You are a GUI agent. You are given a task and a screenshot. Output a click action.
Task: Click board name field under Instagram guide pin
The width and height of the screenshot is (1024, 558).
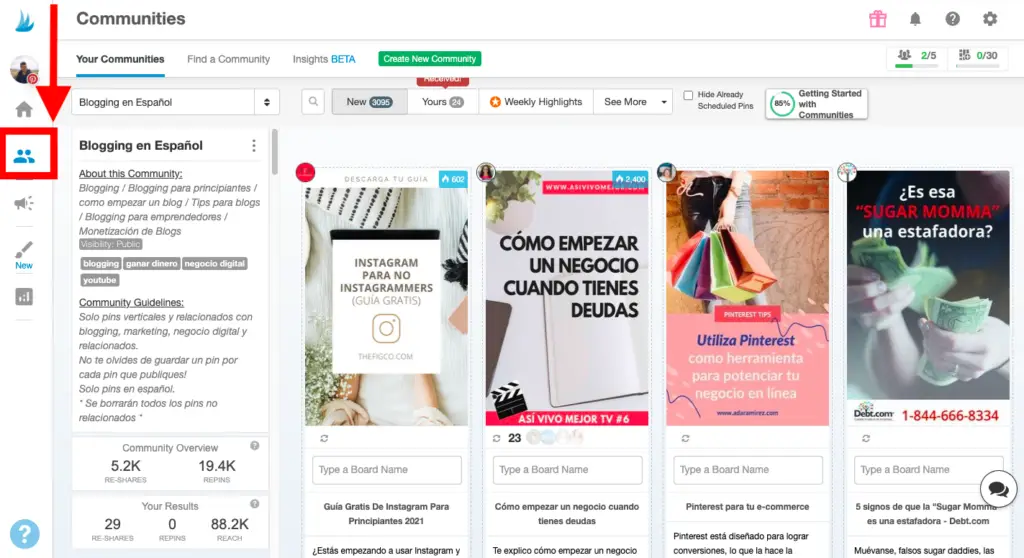click(x=387, y=470)
